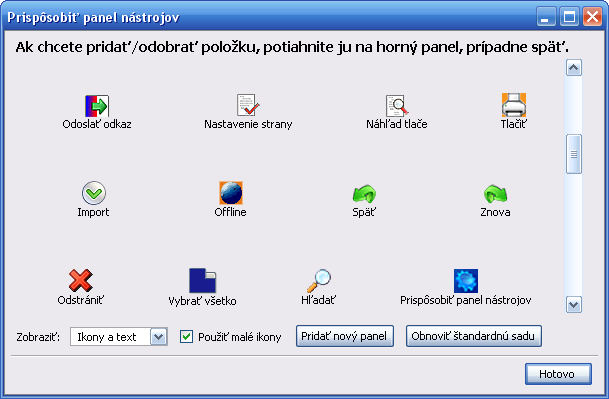The image size is (609, 399).
Task: Pick the Prispôsobiť panel nástrojov gear icon
Action: 466,281
